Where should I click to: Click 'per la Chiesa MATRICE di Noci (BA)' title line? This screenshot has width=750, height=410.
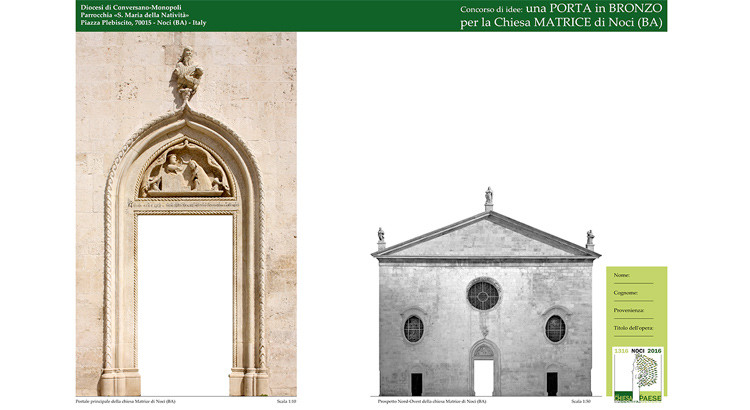(561, 22)
